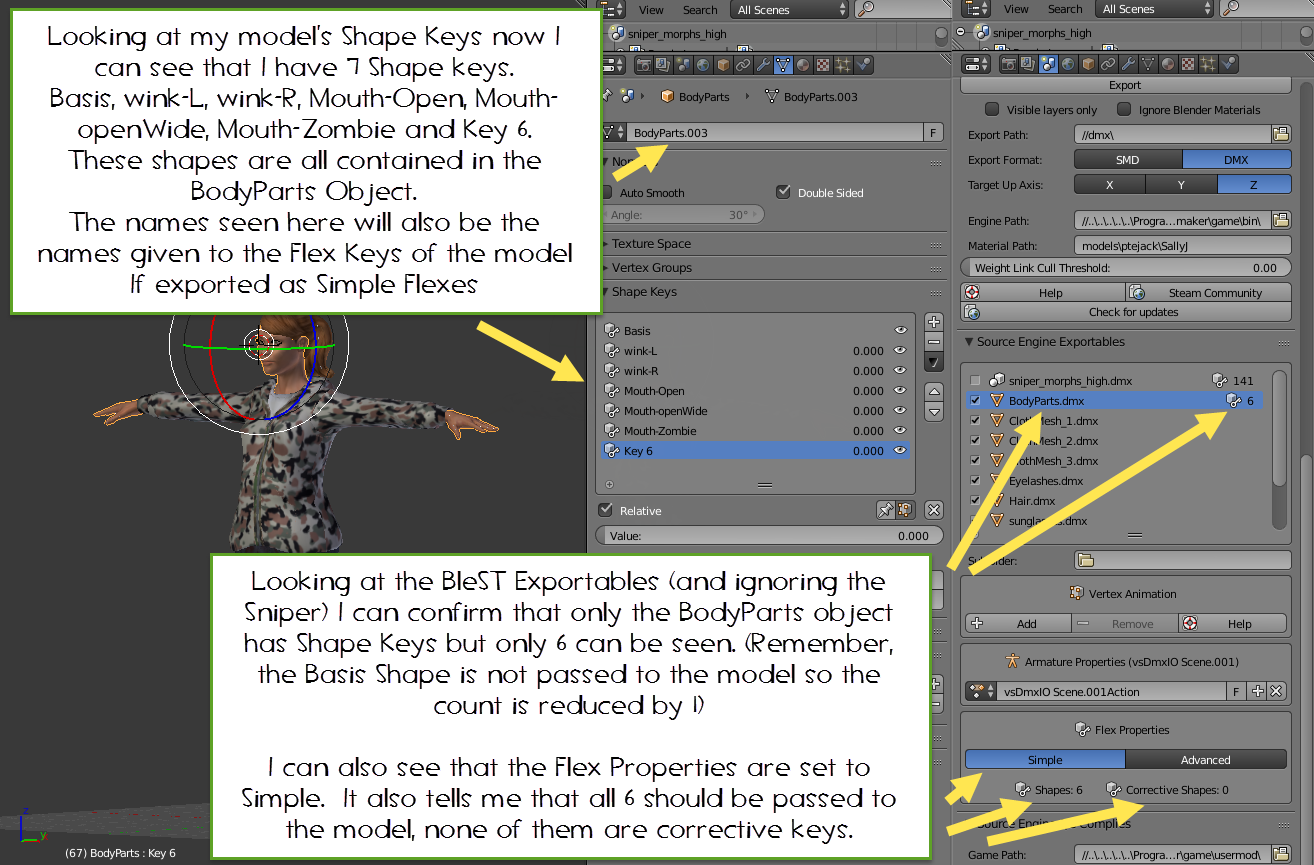Open World properties tab in left panel
The height and width of the screenshot is (865, 1314).
[x=703, y=65]
